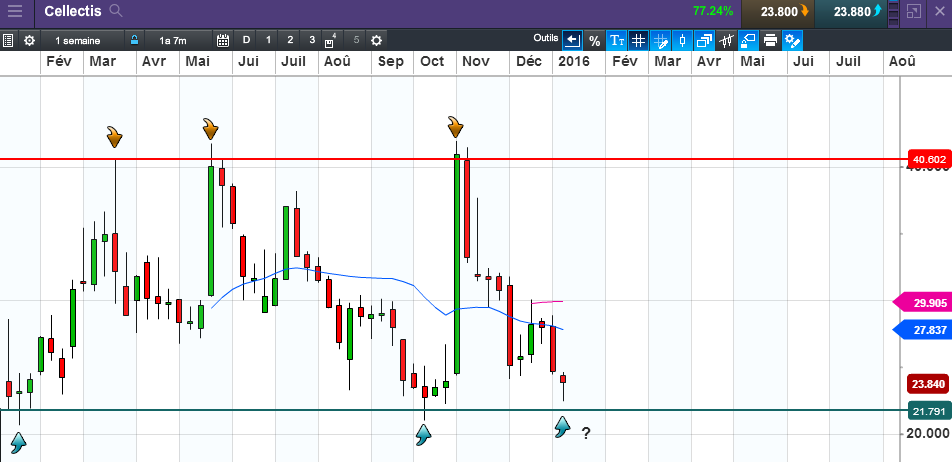This screenshot has height=462, width=952.
Task: Toggle the grid drawing pencil tool
Action: coord(661,41)
